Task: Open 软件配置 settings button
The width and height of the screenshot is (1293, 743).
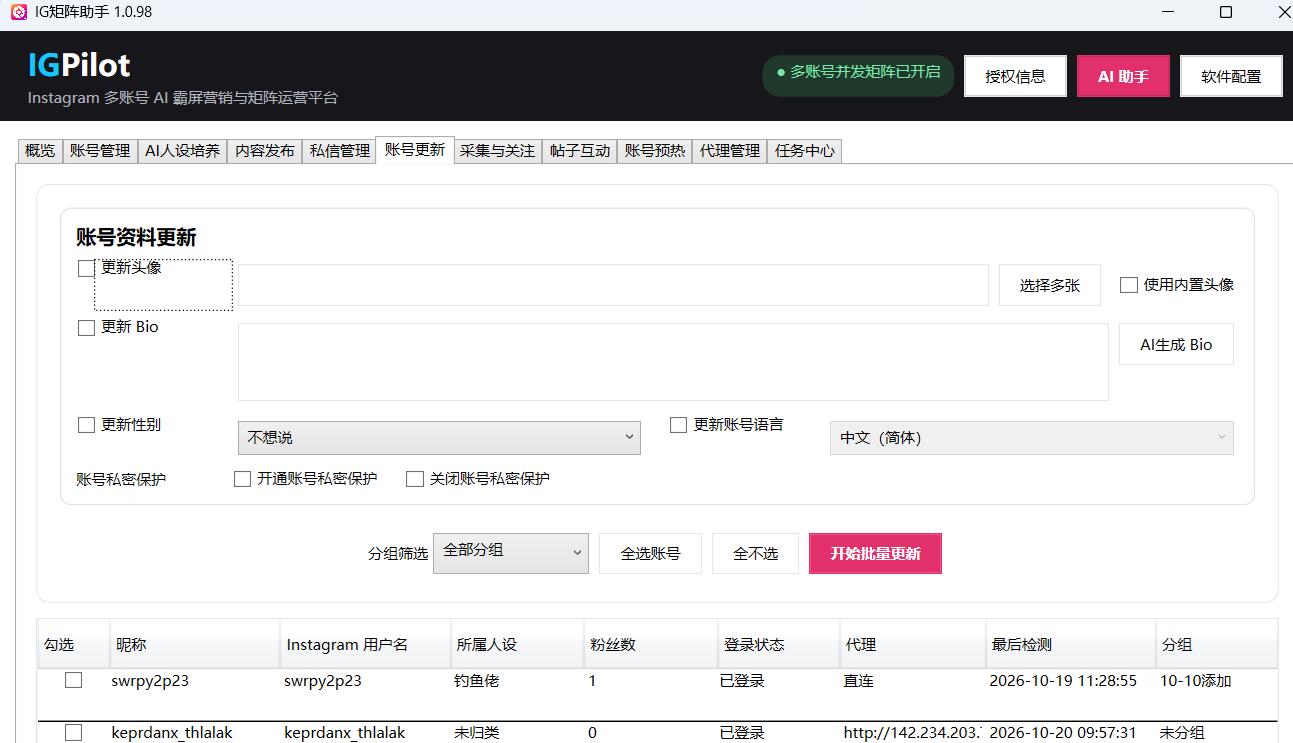Action: pos(1231,76)
